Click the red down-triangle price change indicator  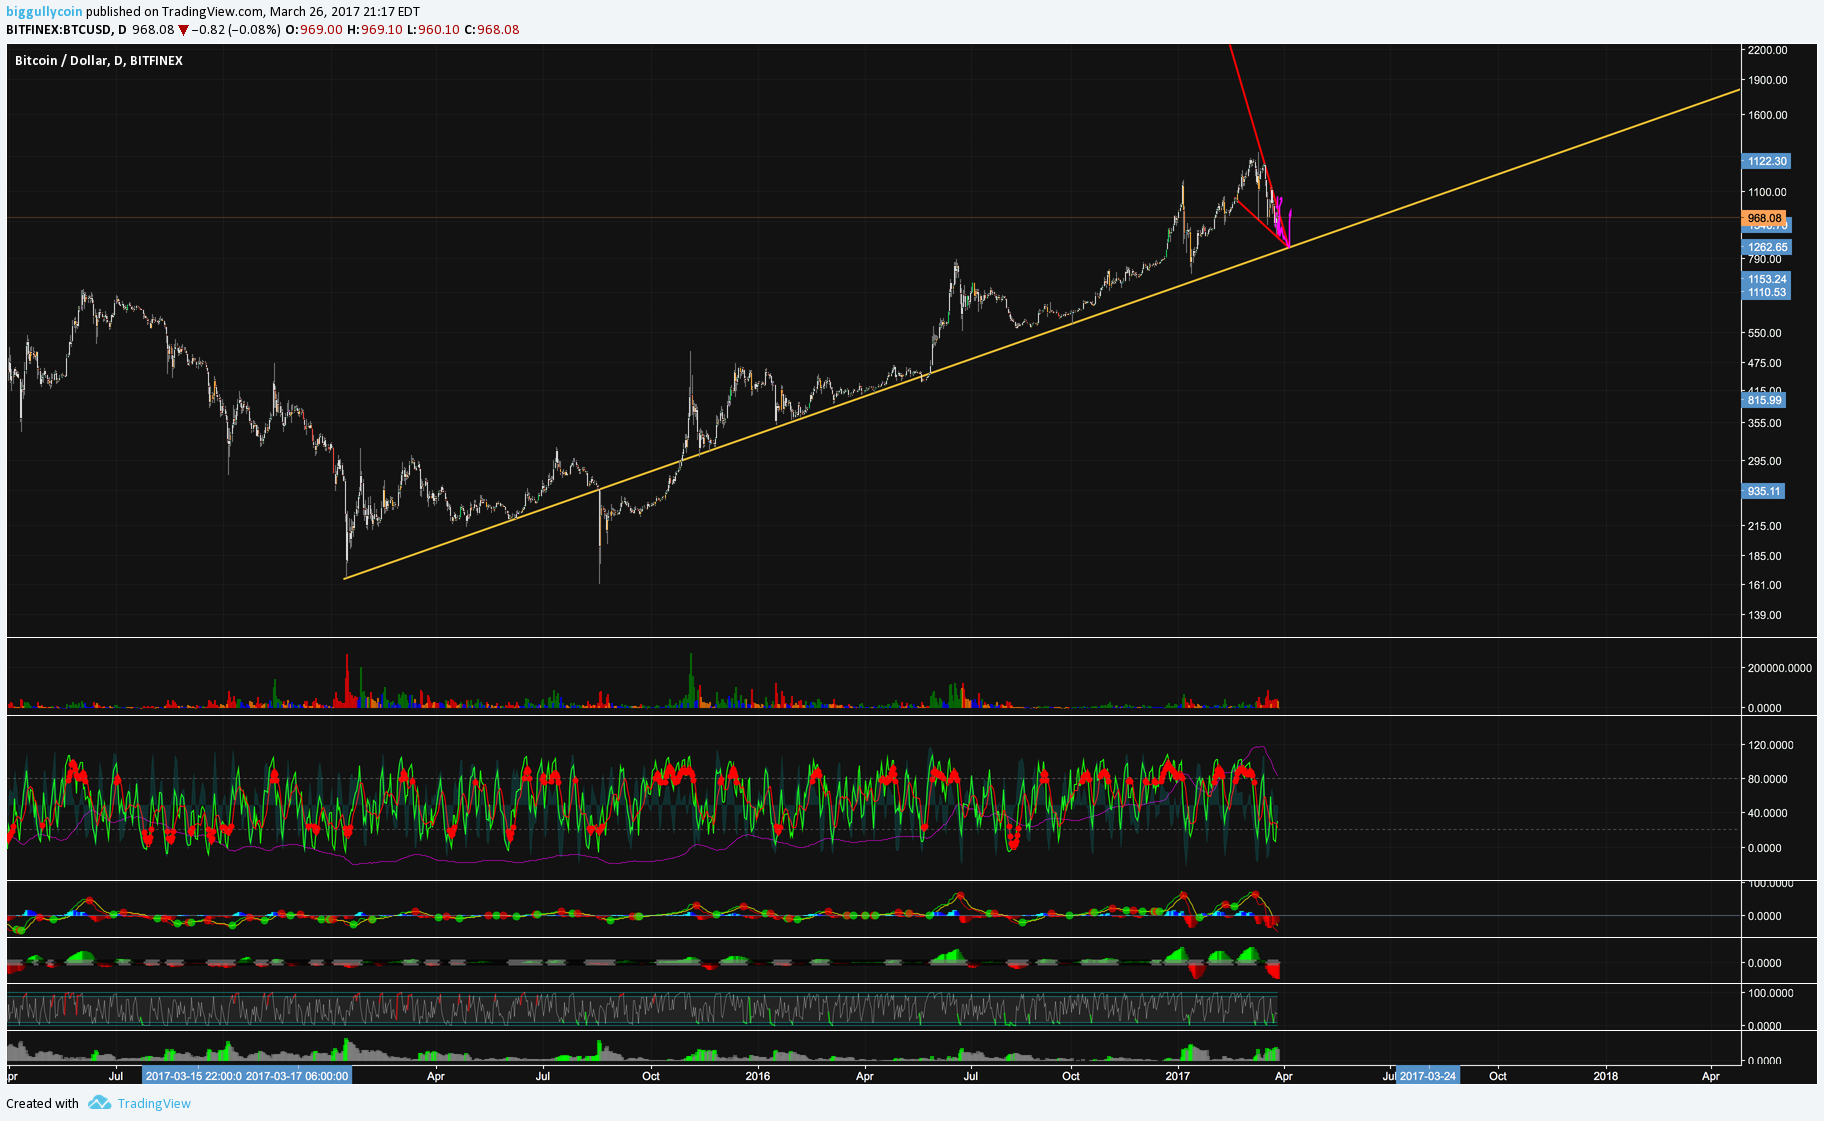pos(184,30)
